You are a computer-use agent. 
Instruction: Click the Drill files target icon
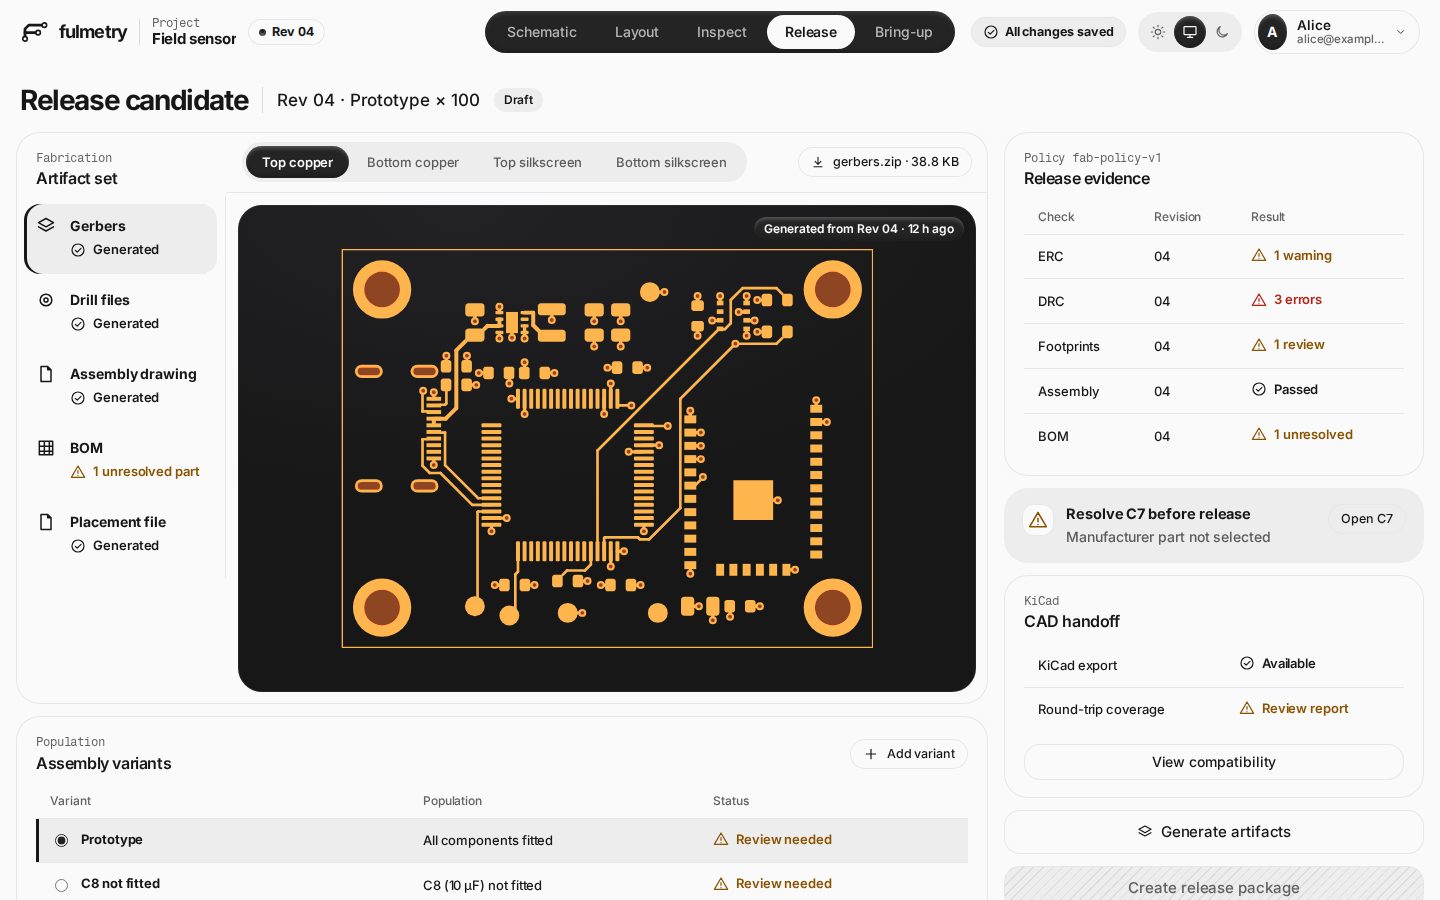click(x=46, y=300)
